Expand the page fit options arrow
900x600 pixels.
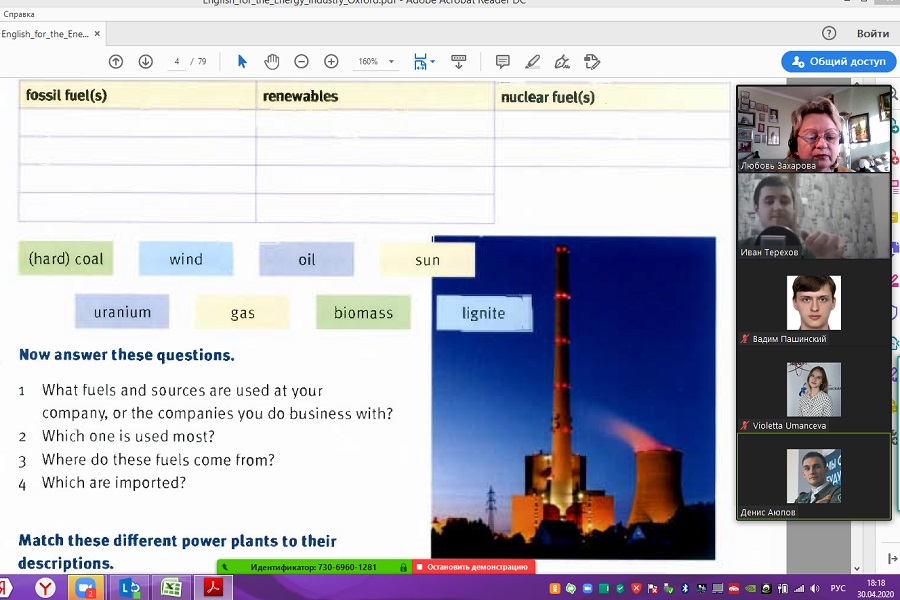coord(433,61)
